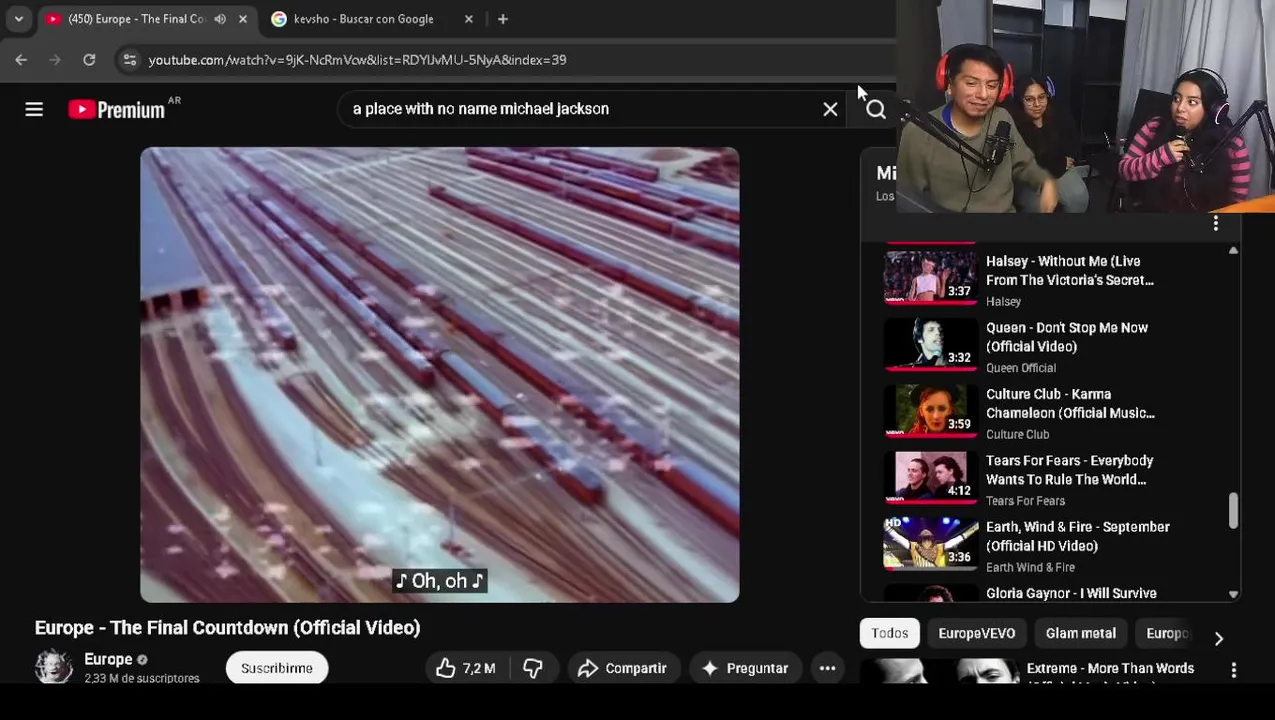
Task: Mute the Europe tab audio icon
Action: 220,19
